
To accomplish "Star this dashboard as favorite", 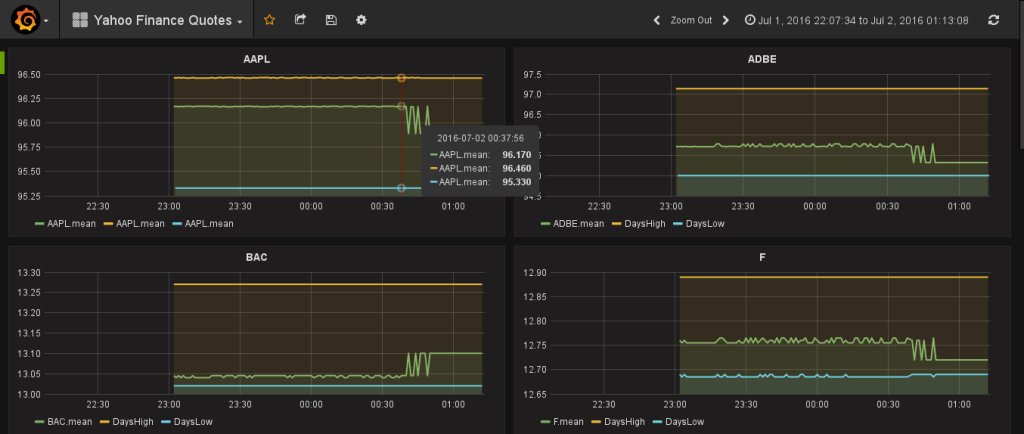I will (x=269, y=20).
